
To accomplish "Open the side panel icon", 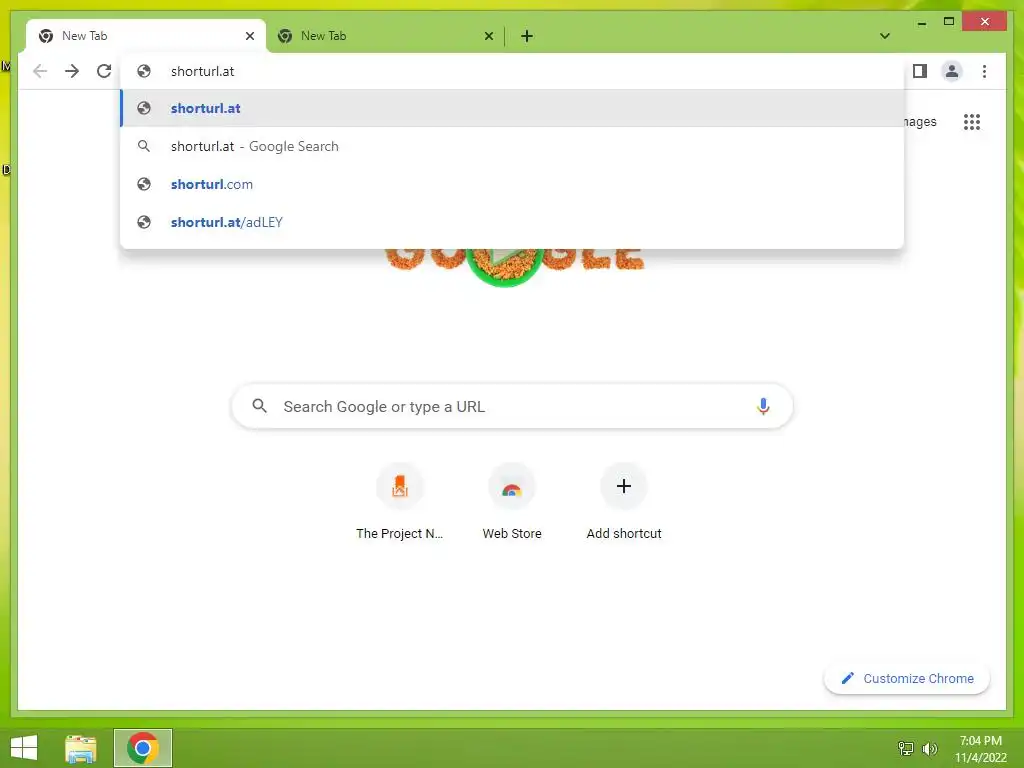I will point(920,71).
